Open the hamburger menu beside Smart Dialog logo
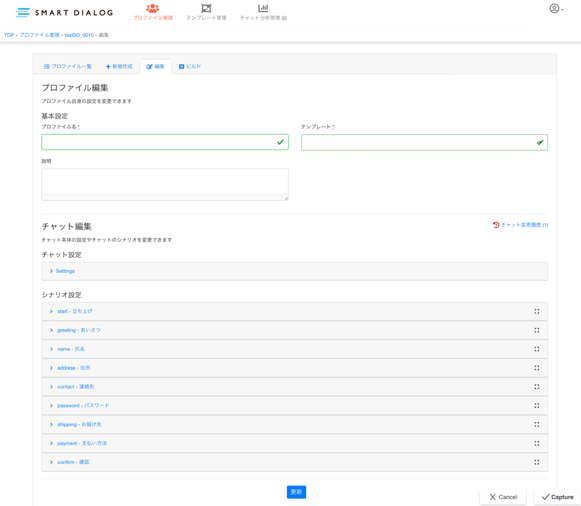The height and width of the screenshot is (506, 581). 23,13
